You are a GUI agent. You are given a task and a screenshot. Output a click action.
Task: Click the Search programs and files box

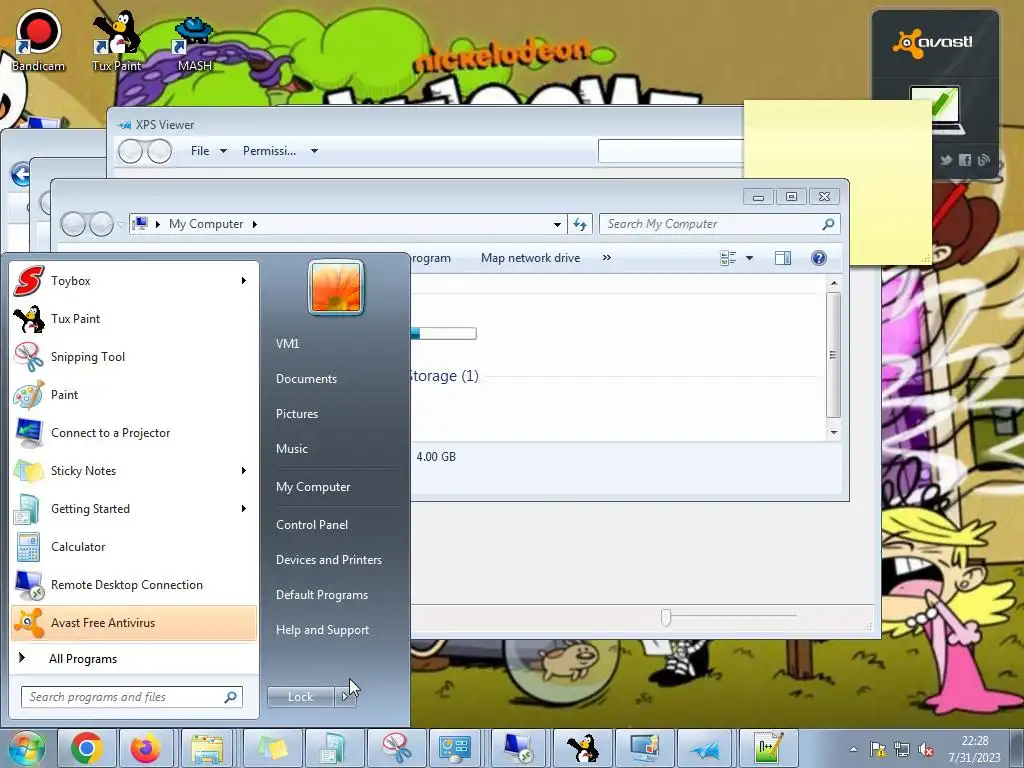click(131, 697)
